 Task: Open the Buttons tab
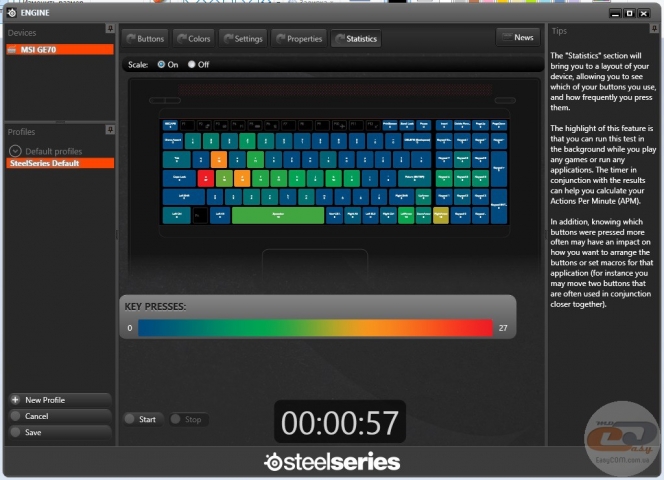tap(145, 39)
